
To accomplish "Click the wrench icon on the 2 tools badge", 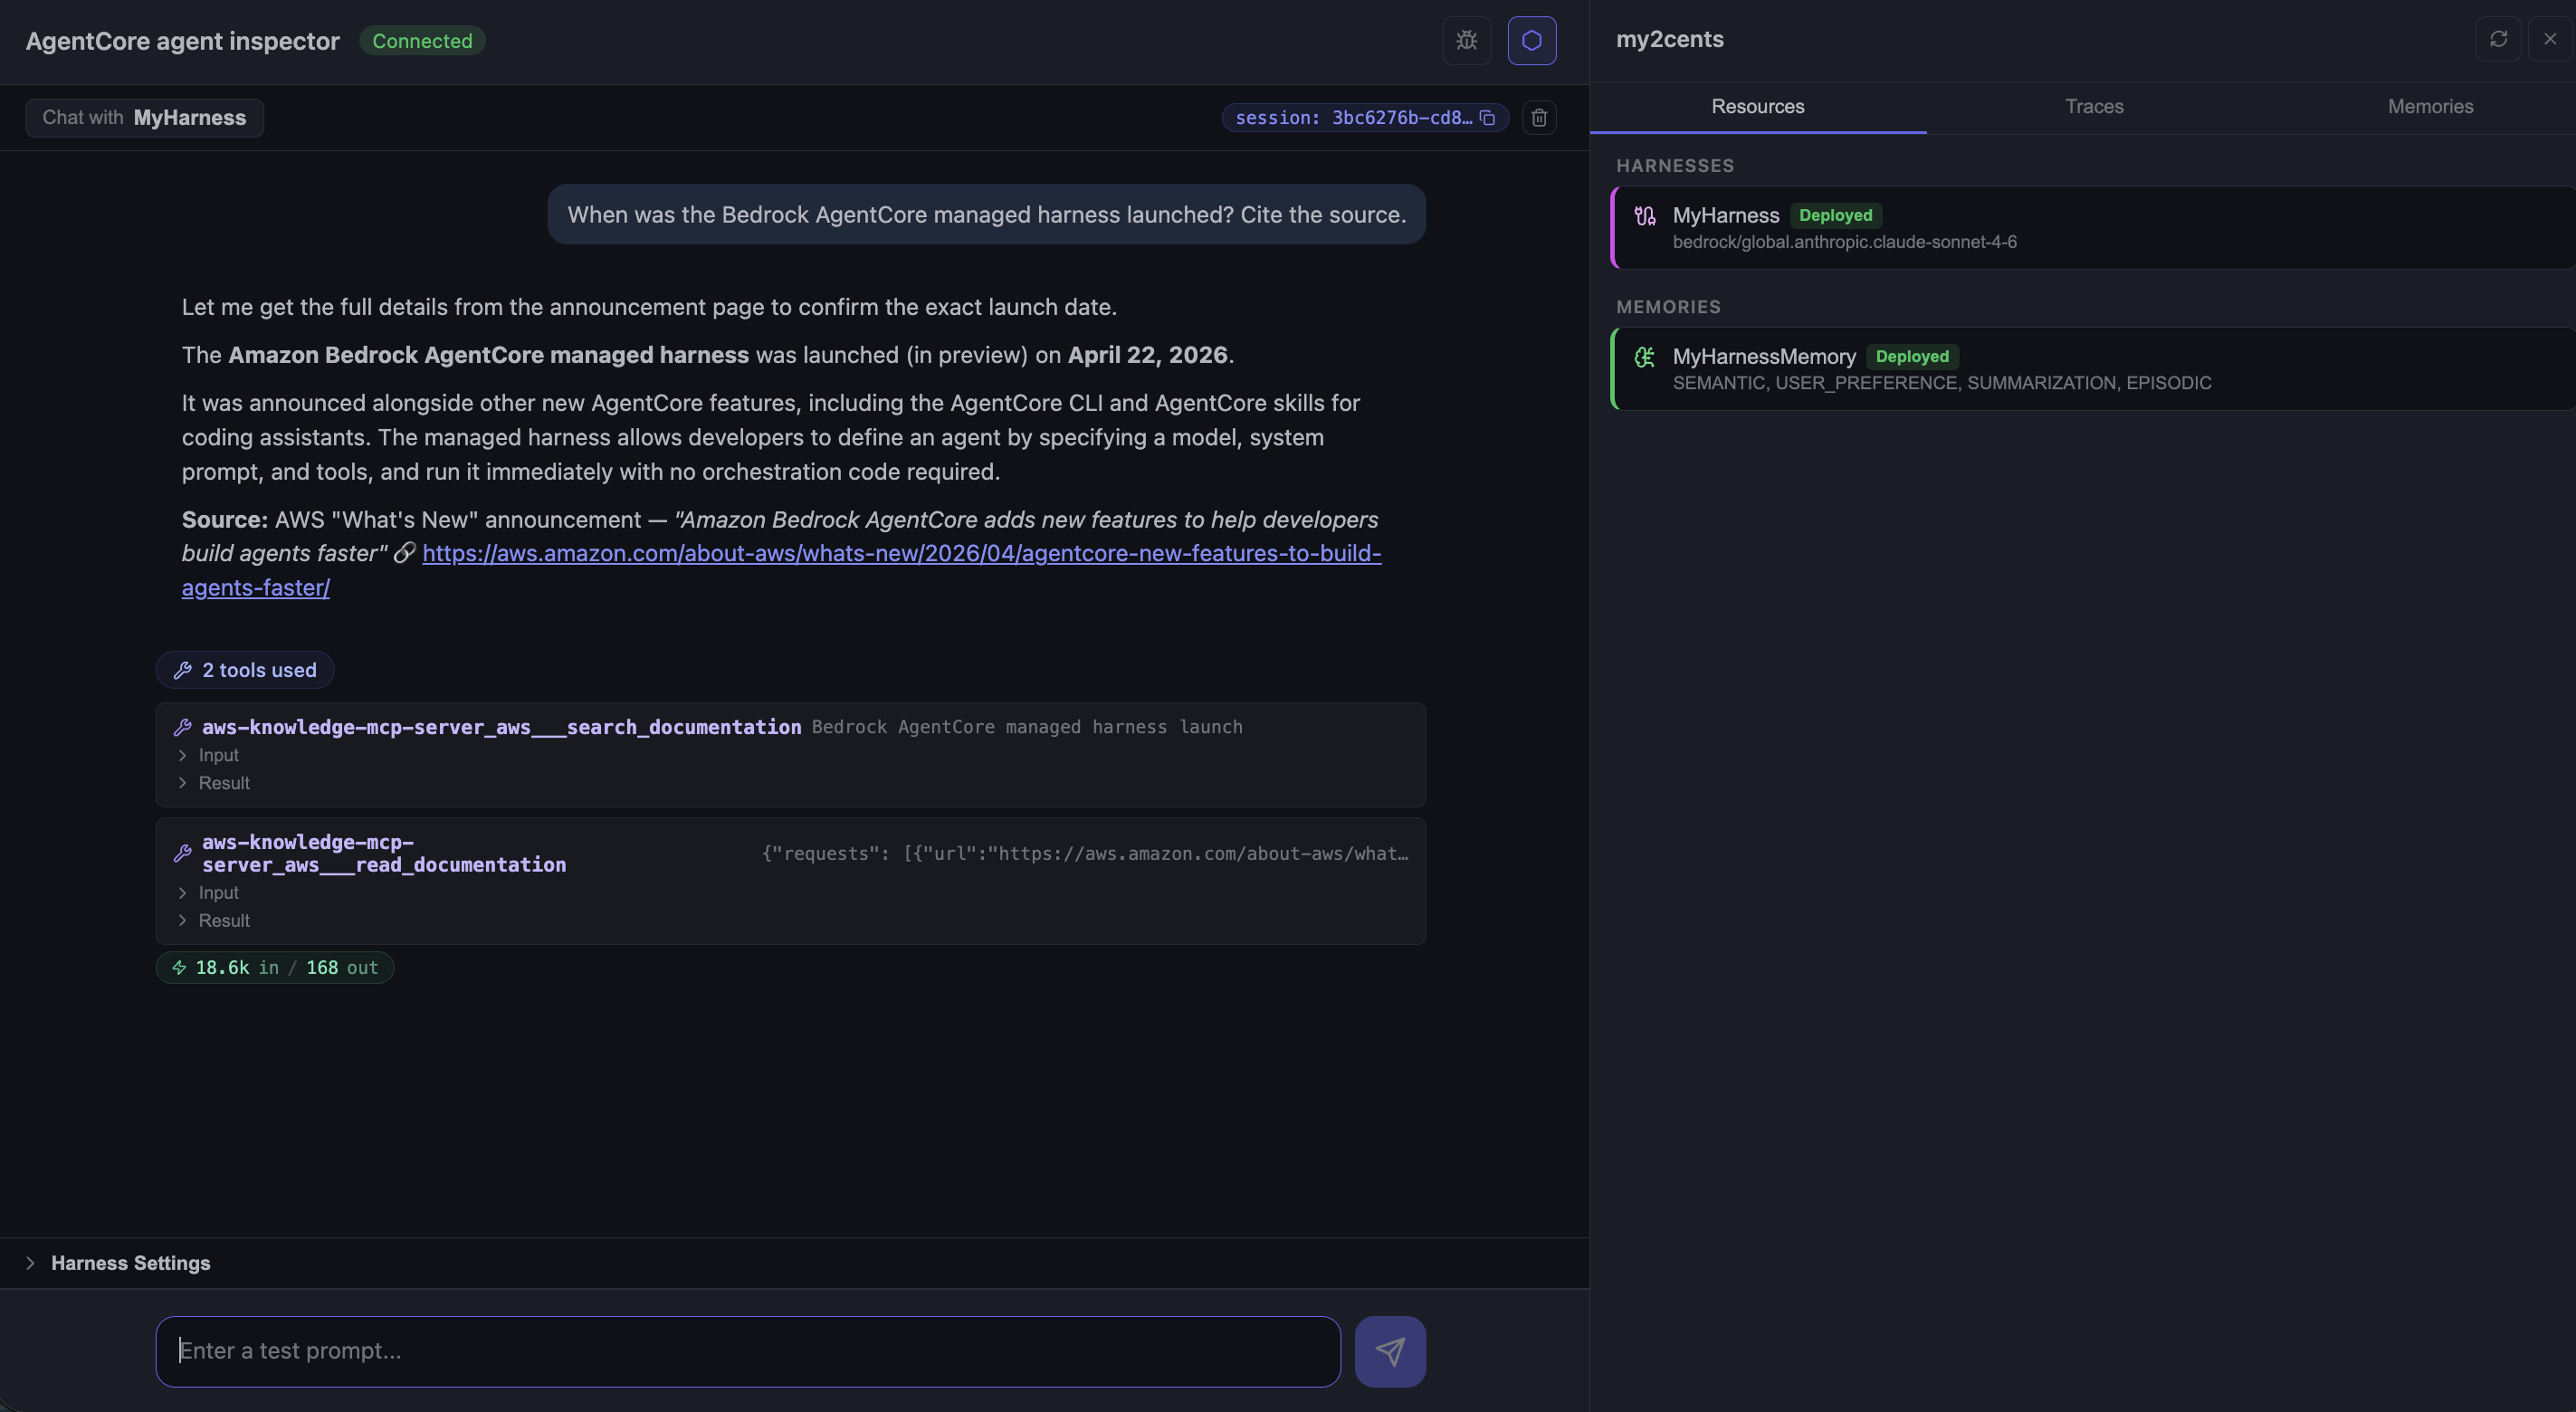I will tap(182, 670).
